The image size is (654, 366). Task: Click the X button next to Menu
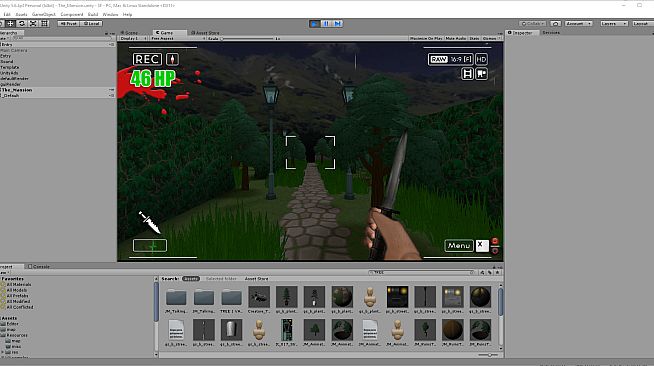click(482, 246)
